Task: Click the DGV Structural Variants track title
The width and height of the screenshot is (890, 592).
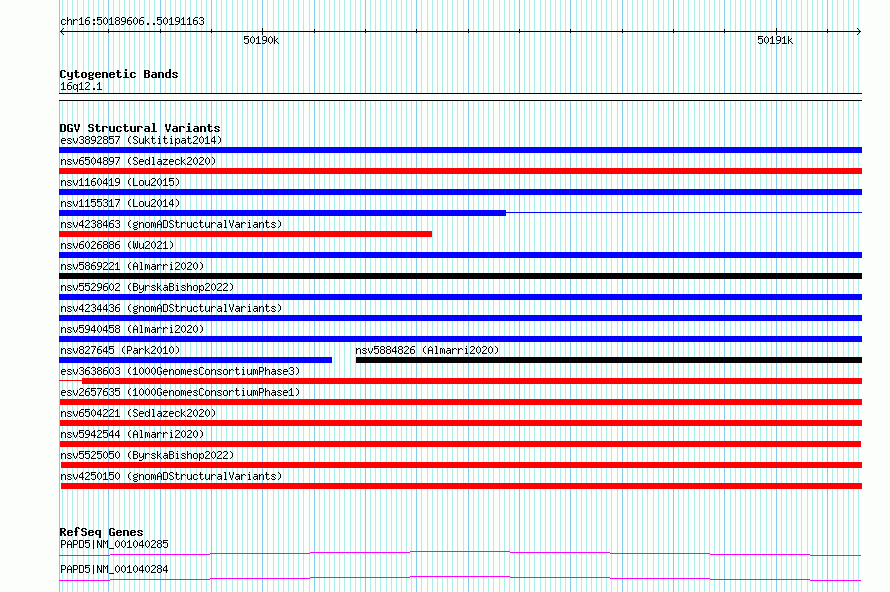Action: tap(140, 128)
